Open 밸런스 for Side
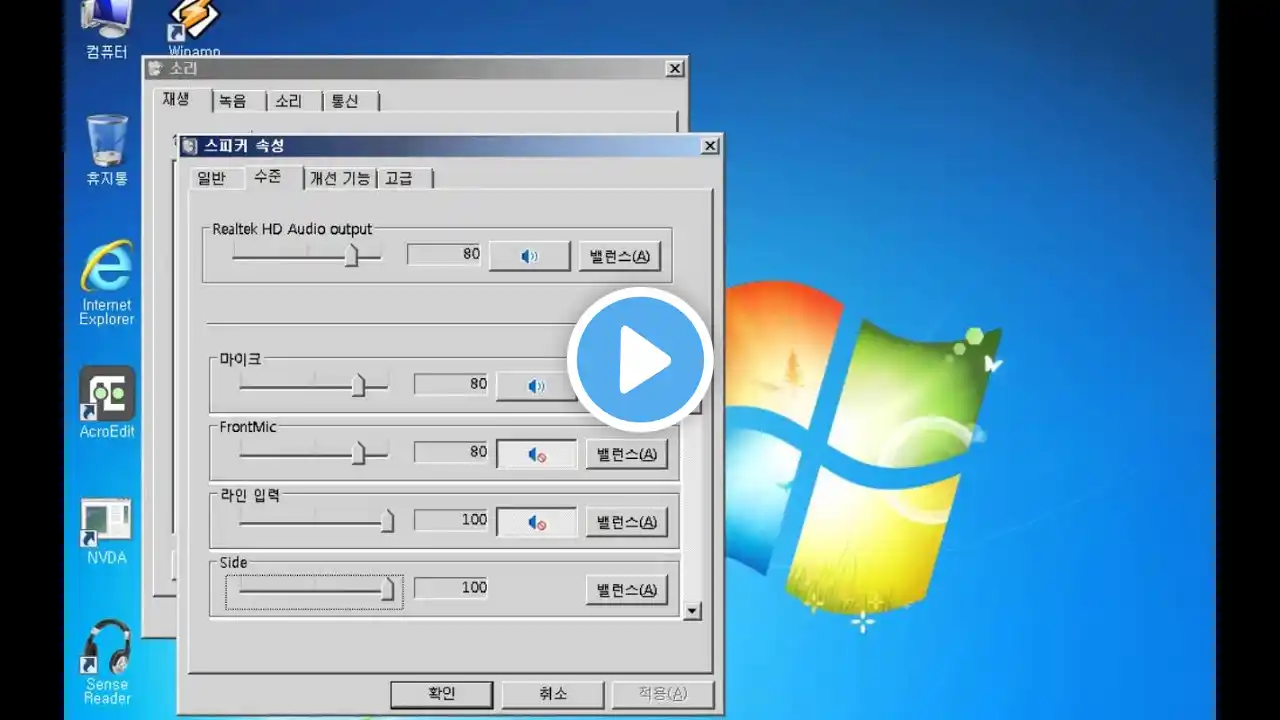The image size is (1280, 720). (x=626, y=590)
